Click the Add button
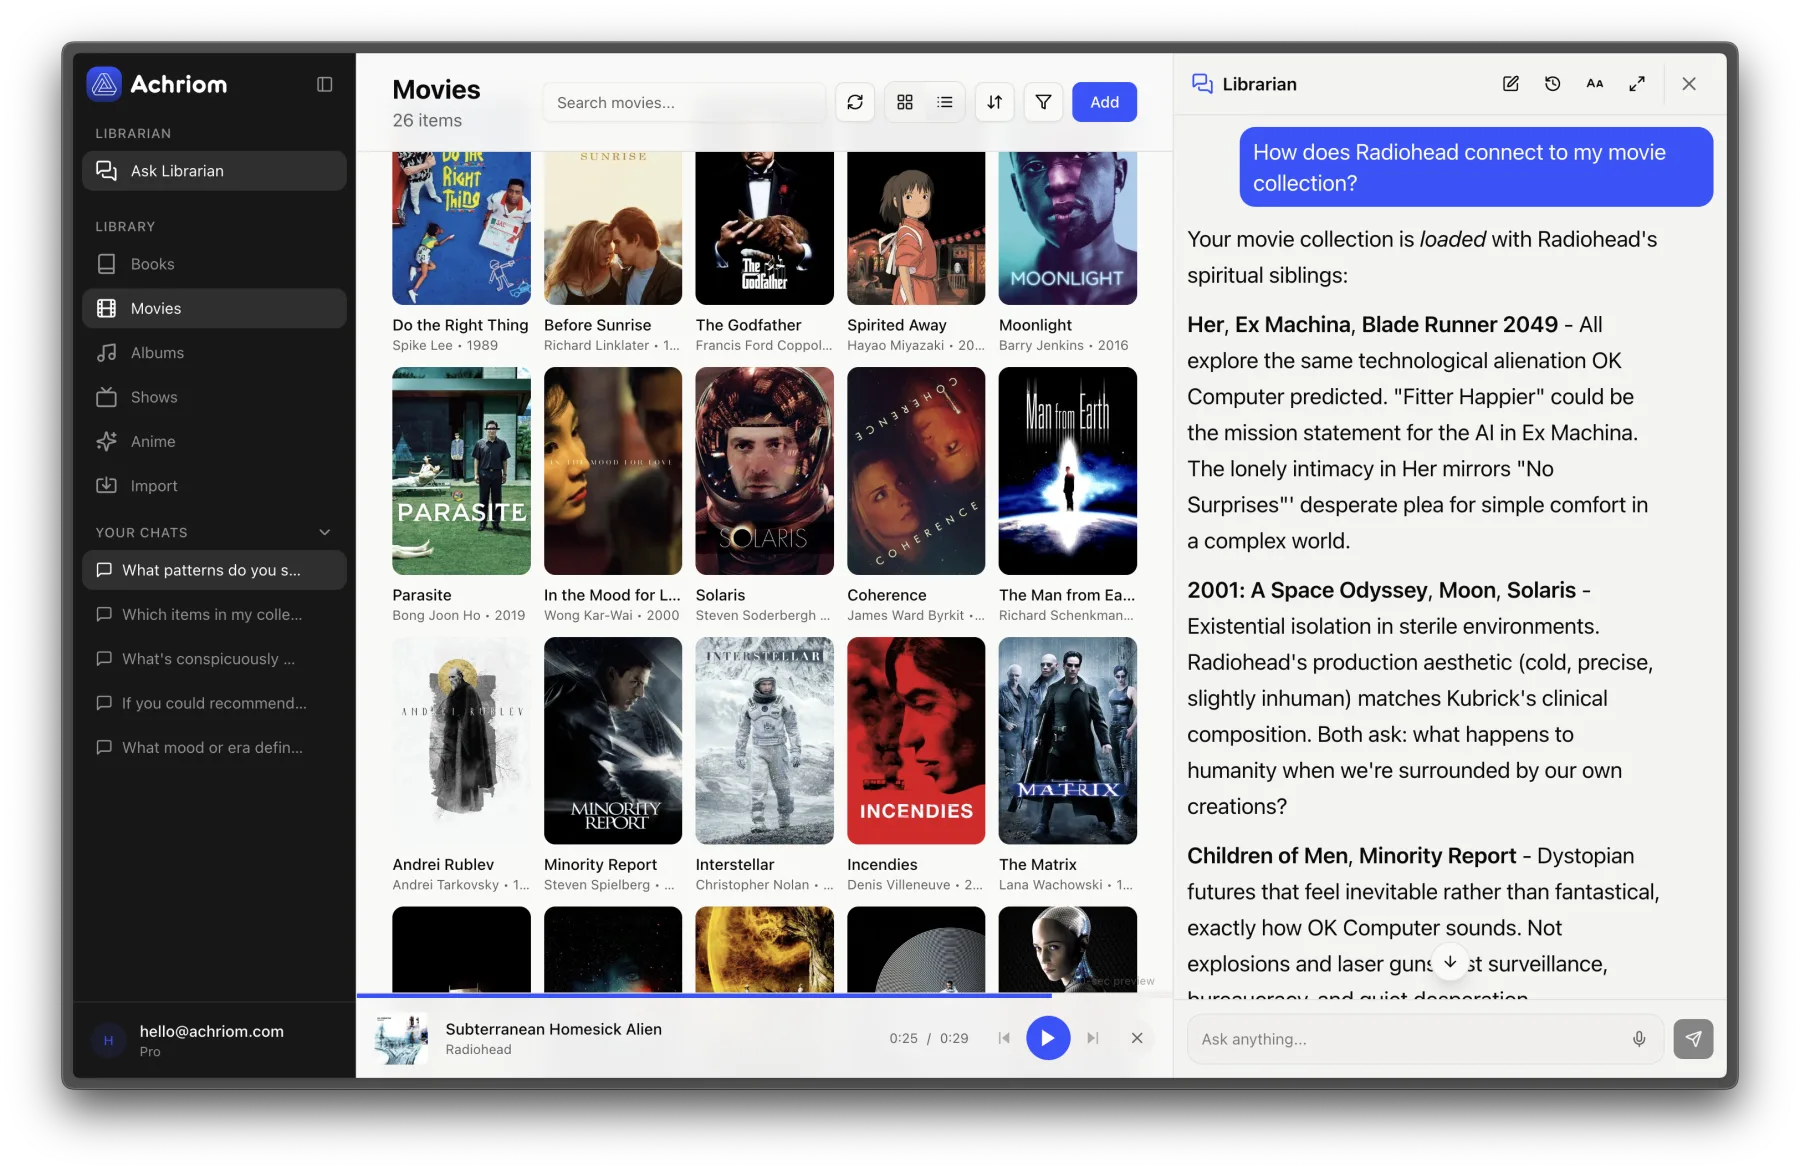 [1104, 102]
